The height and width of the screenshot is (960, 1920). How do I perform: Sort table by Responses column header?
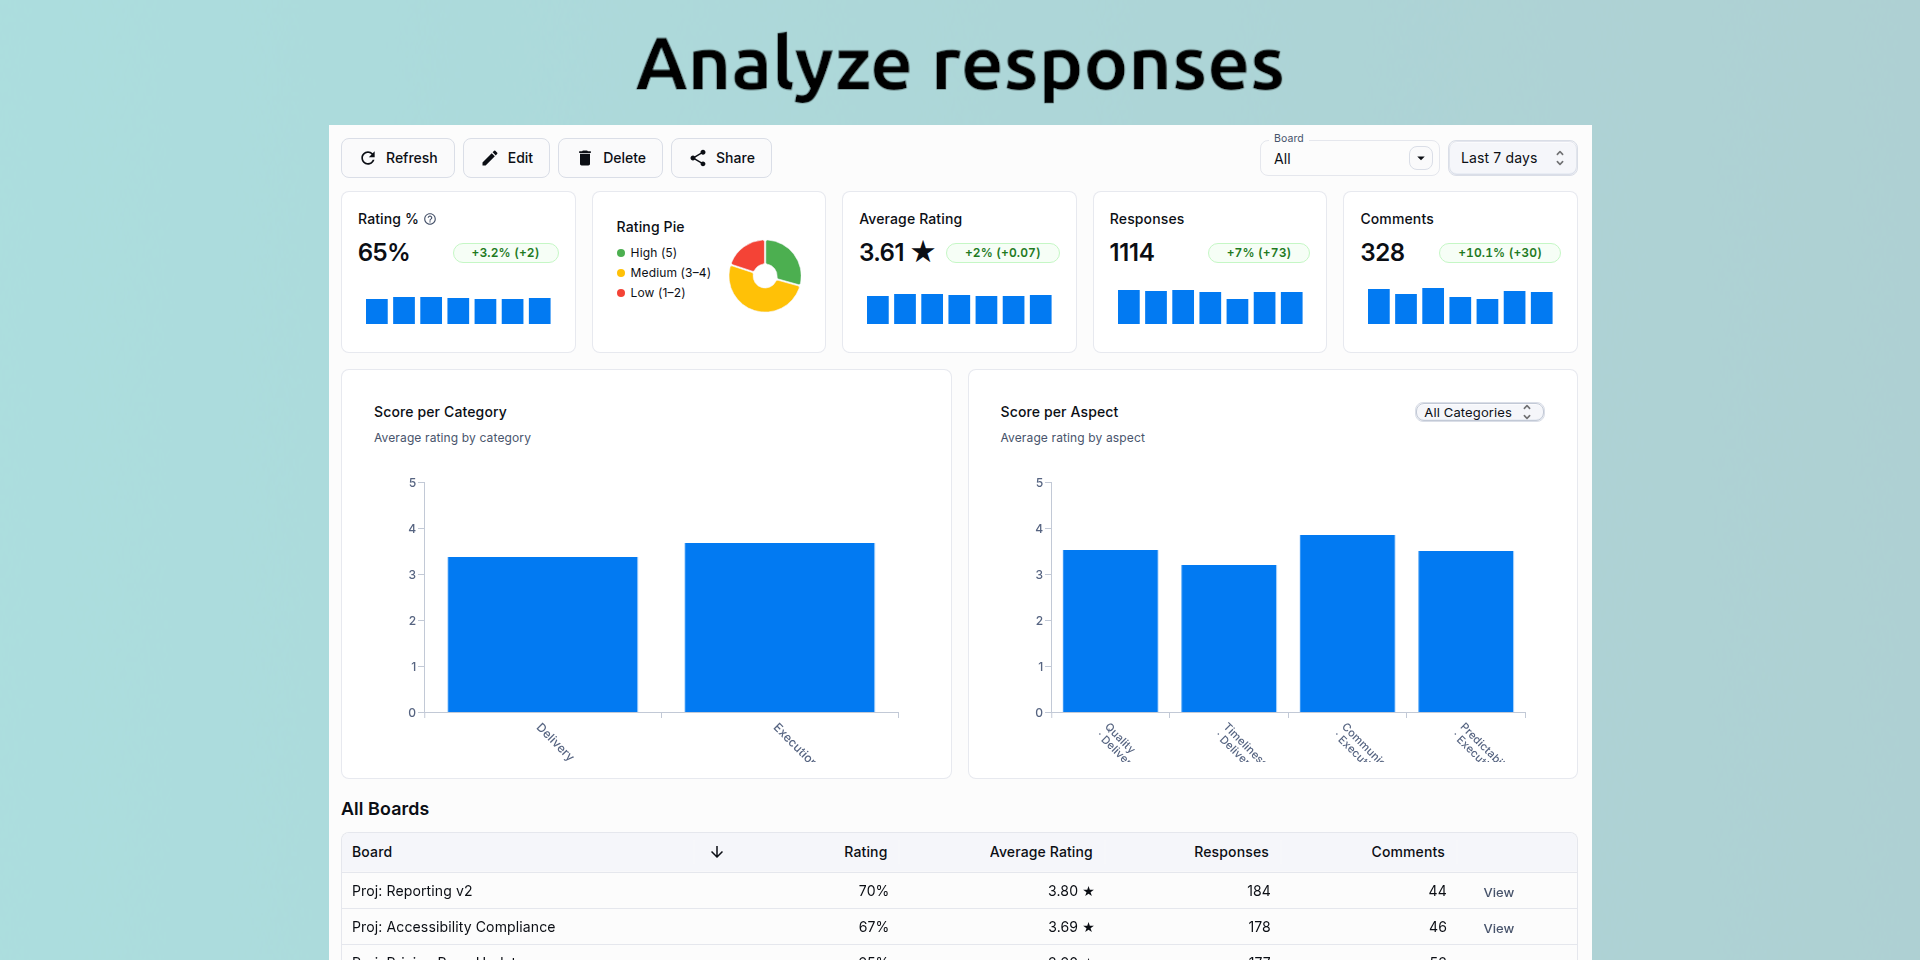1230,852
